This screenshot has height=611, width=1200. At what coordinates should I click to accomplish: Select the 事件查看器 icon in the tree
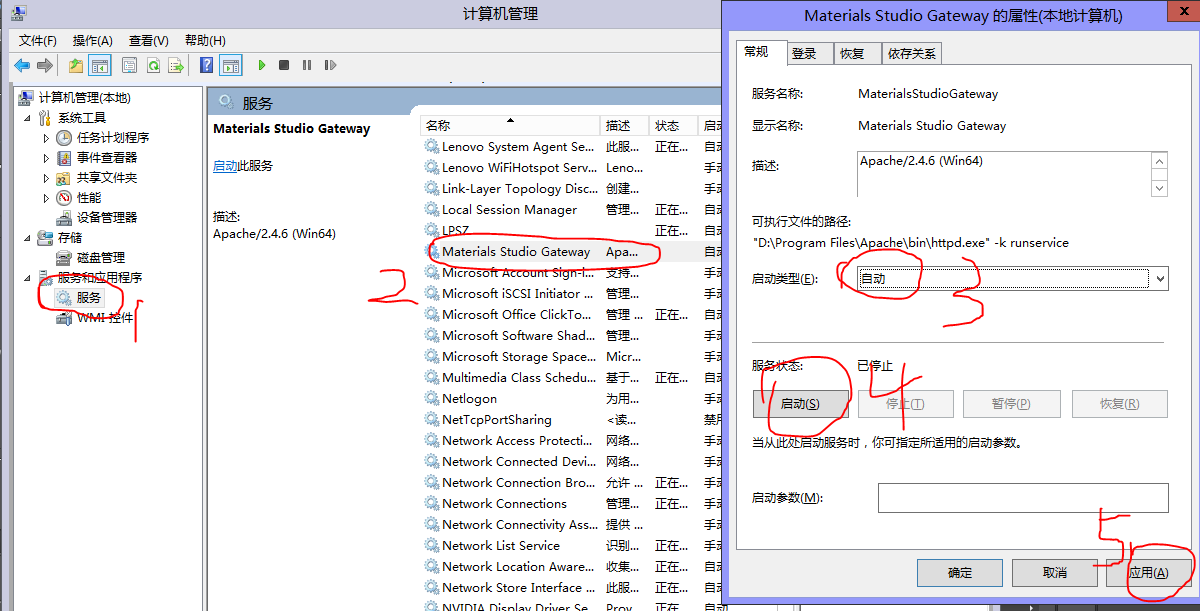(x=64, y=157)
